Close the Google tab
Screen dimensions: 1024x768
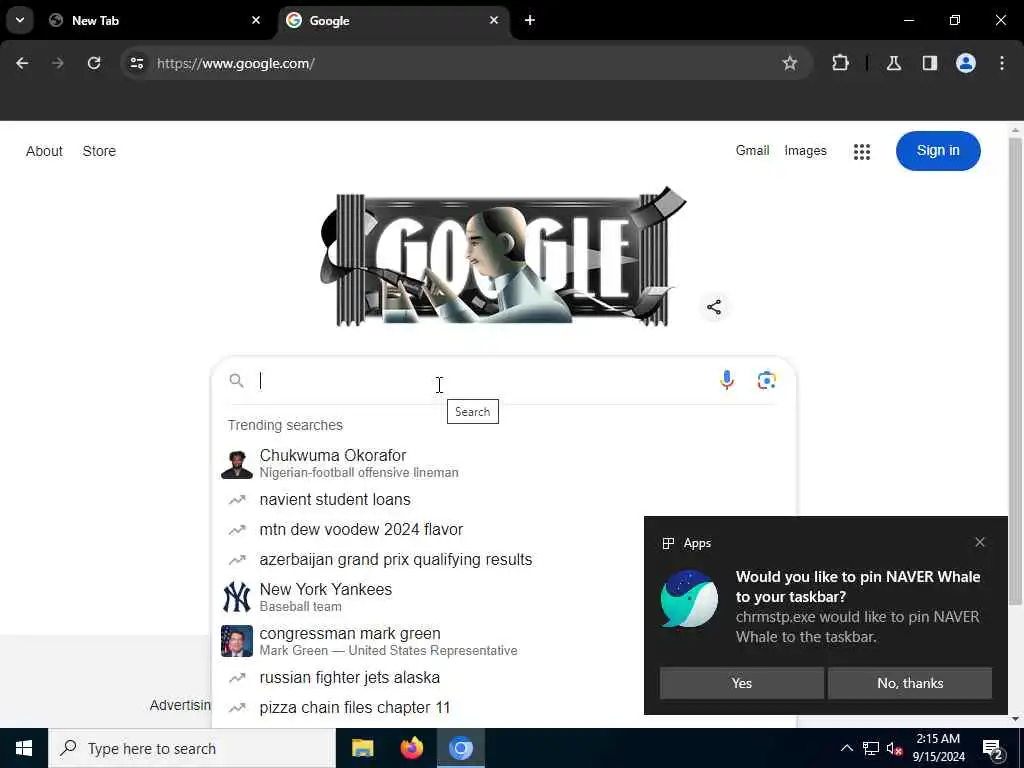coord(494,20)
